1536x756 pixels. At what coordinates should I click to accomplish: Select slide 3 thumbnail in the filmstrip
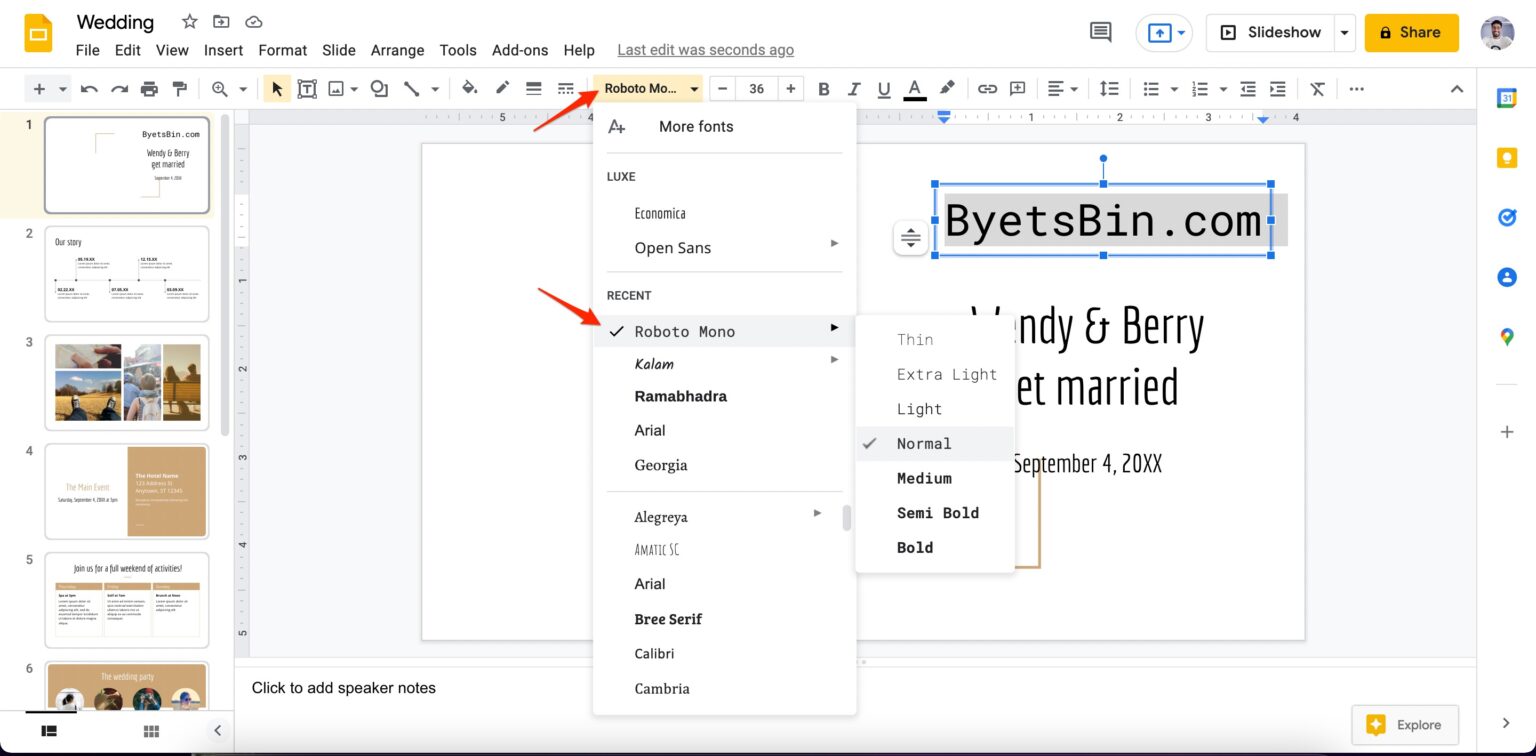pos(126,382)
